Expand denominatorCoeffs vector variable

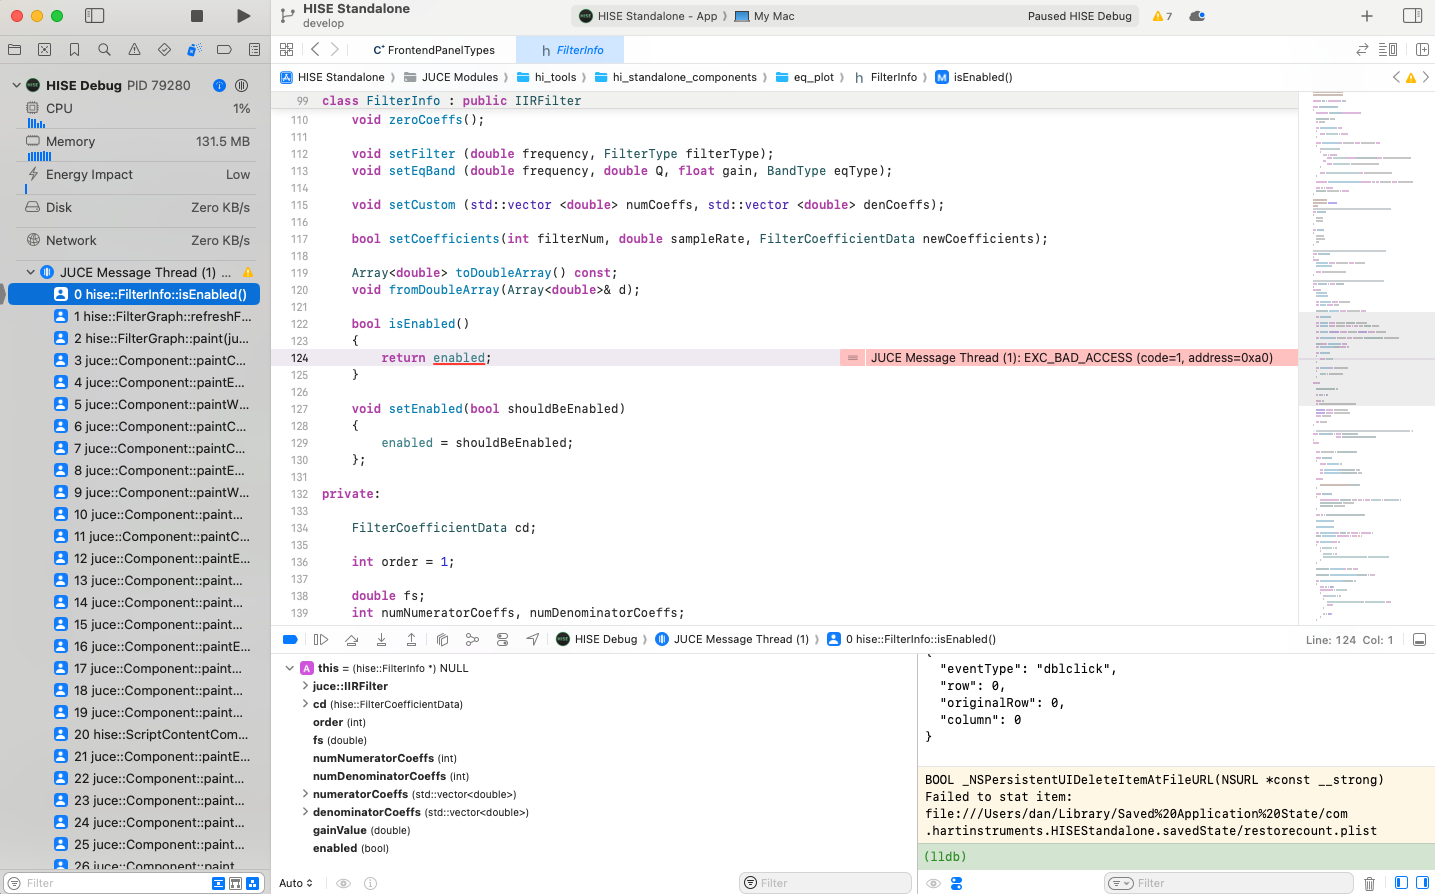tap(305, 812)
